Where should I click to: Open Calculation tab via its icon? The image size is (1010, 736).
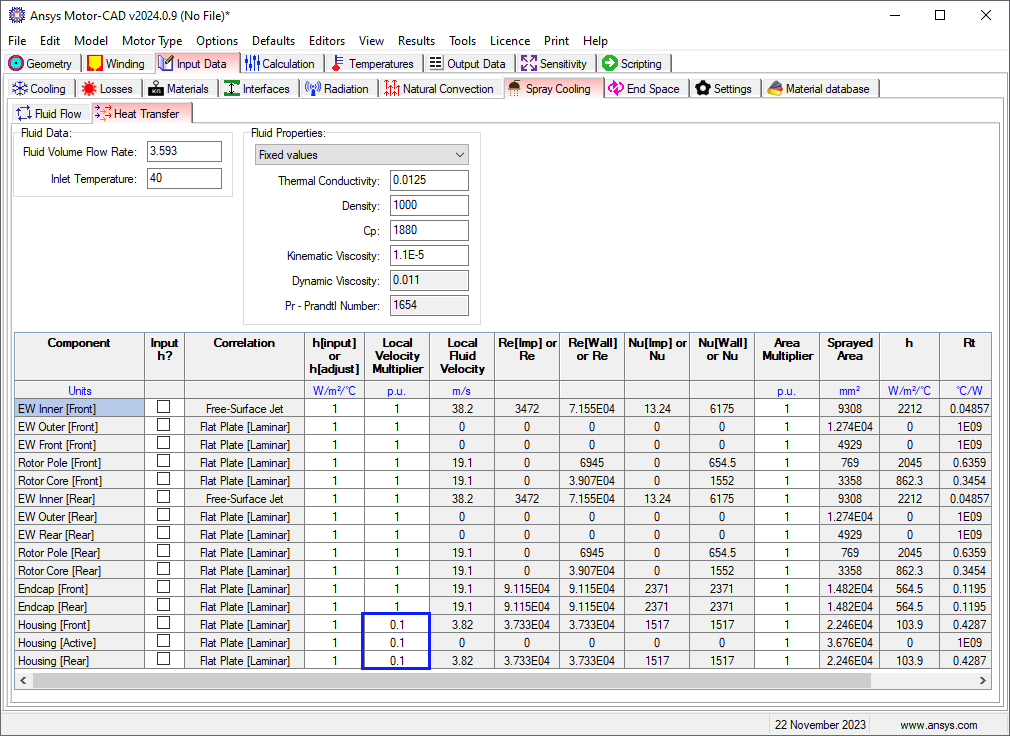(x=252, y=64)
